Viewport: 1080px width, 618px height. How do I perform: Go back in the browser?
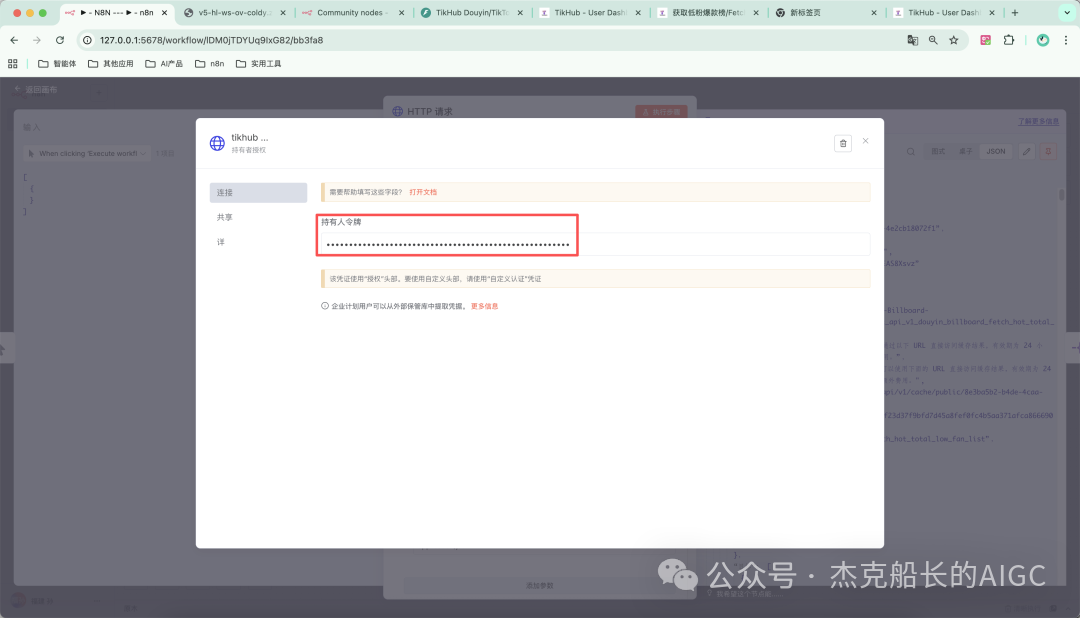[x=14, y=40]
